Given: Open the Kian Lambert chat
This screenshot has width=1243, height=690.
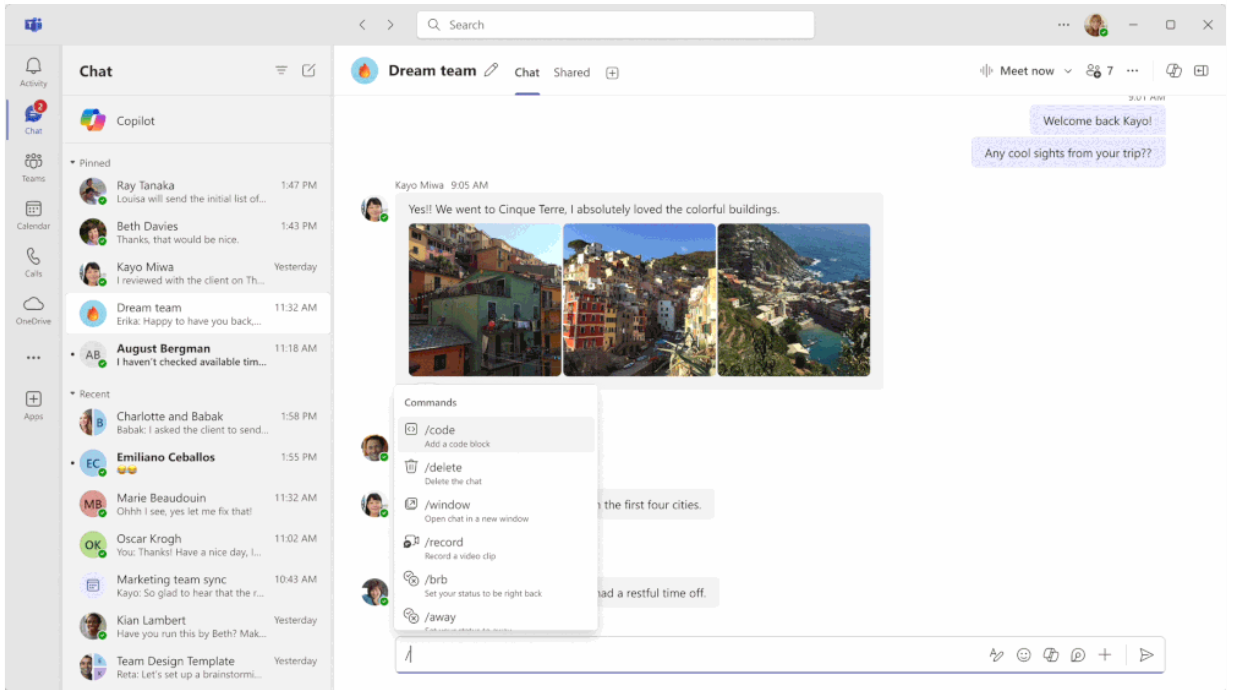Looking at the screenshot, I should pyautogui.click(x=197, y=626).
